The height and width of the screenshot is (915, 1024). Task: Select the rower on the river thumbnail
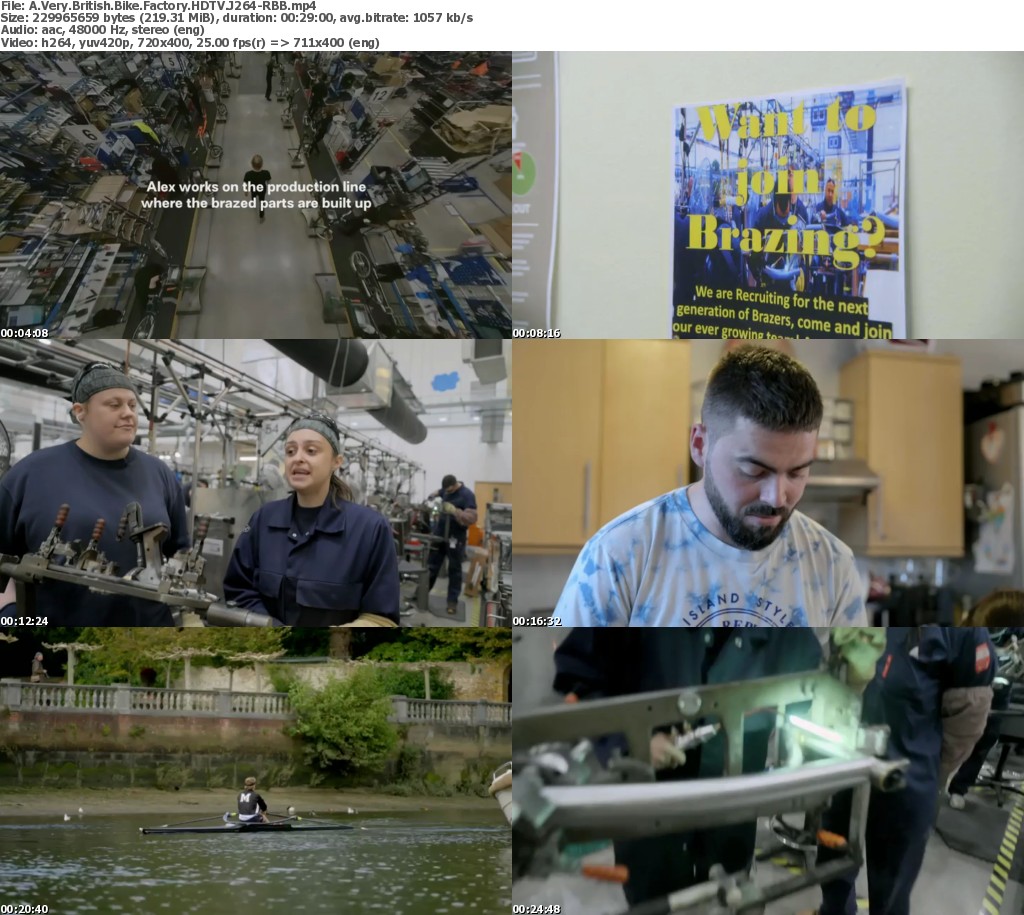coord(255,770)
